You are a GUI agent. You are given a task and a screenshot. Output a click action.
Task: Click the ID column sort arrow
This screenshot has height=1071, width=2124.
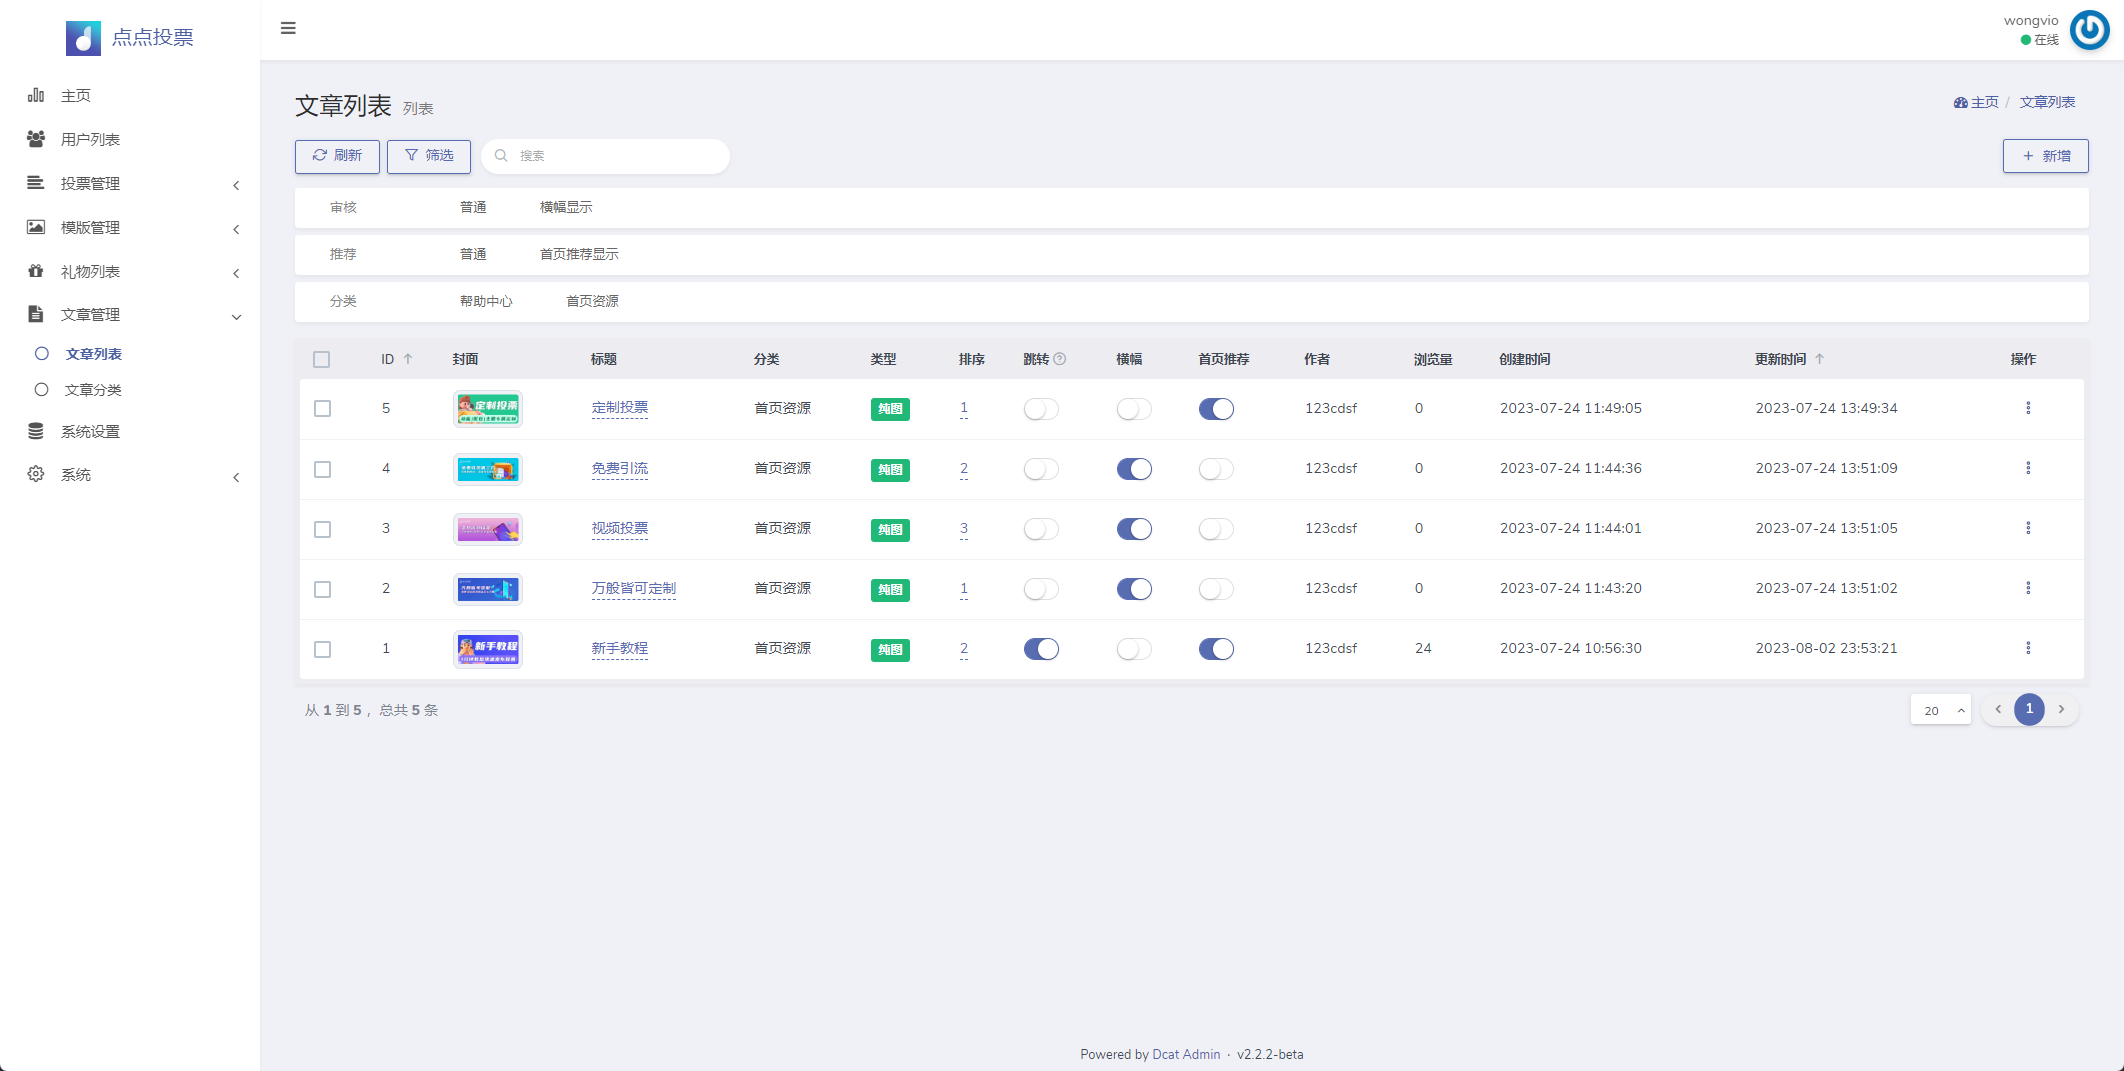(408, 359)
